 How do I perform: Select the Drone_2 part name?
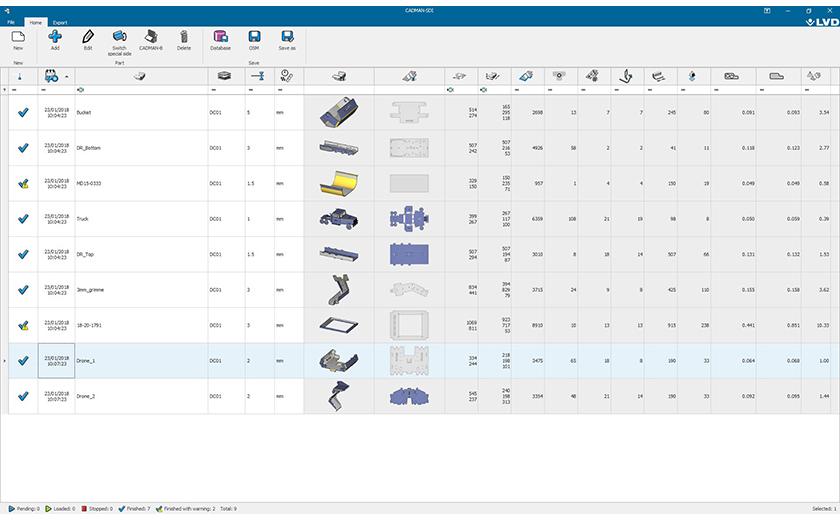pos(85,396)
